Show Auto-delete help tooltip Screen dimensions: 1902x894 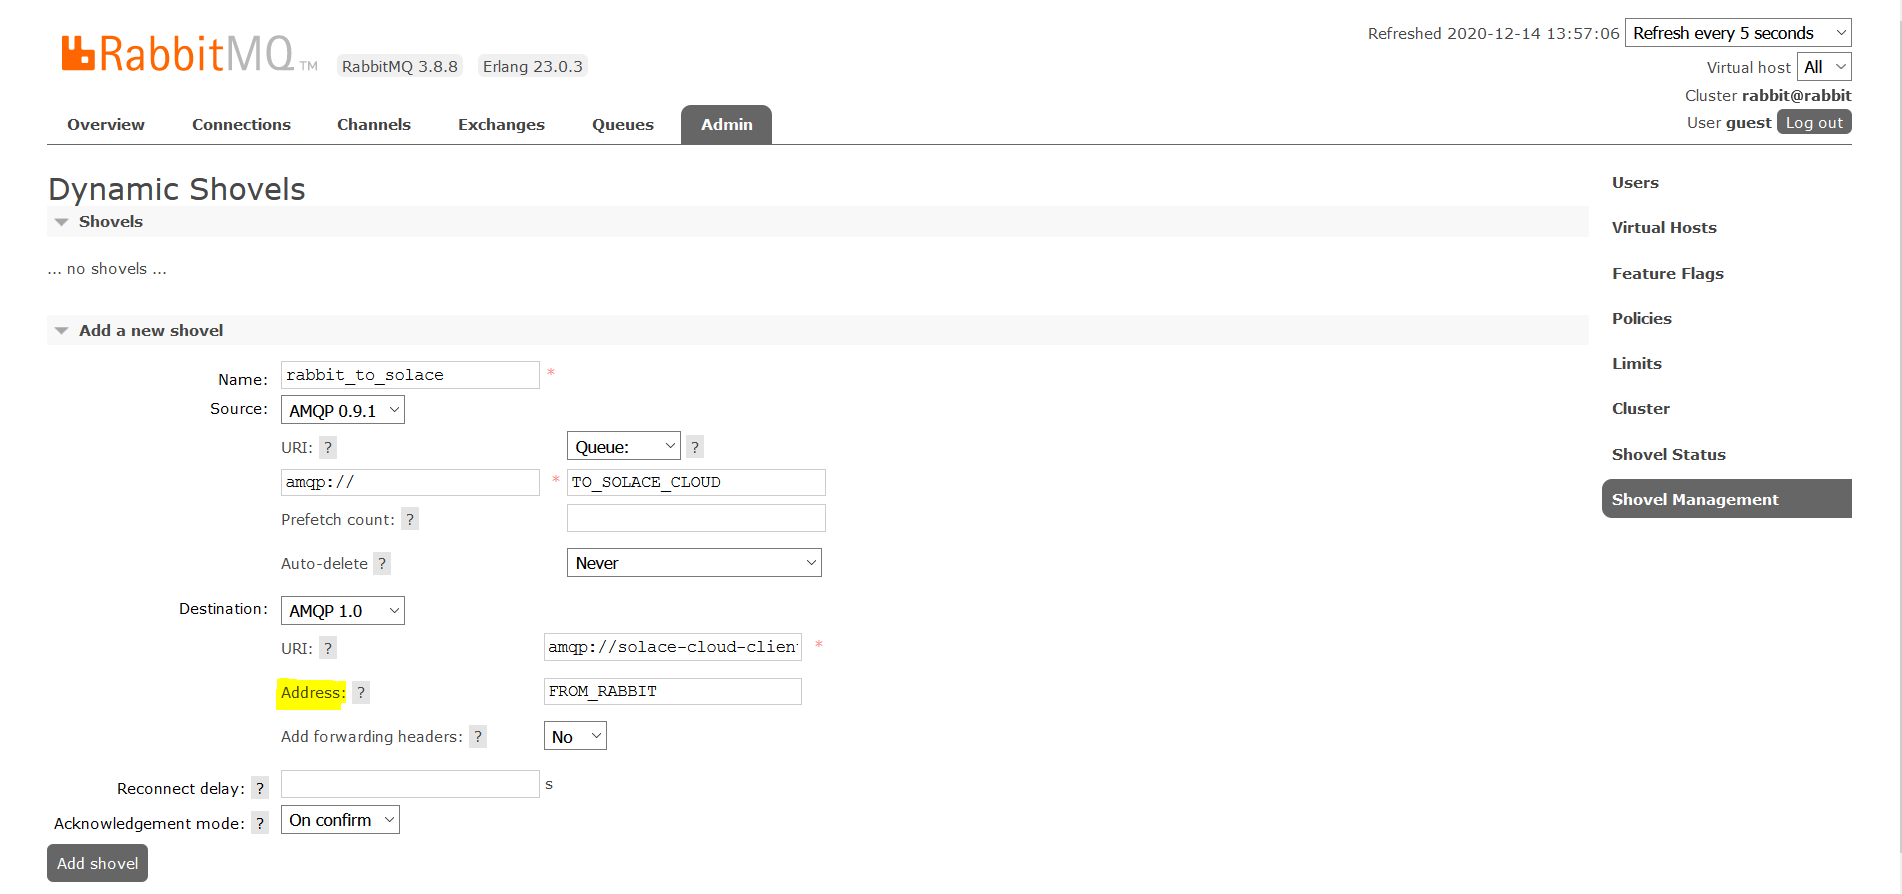(382, 564)
